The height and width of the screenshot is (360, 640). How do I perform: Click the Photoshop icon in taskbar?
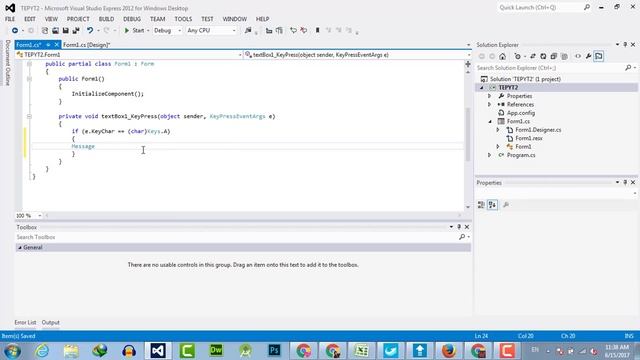coord(274,350)
